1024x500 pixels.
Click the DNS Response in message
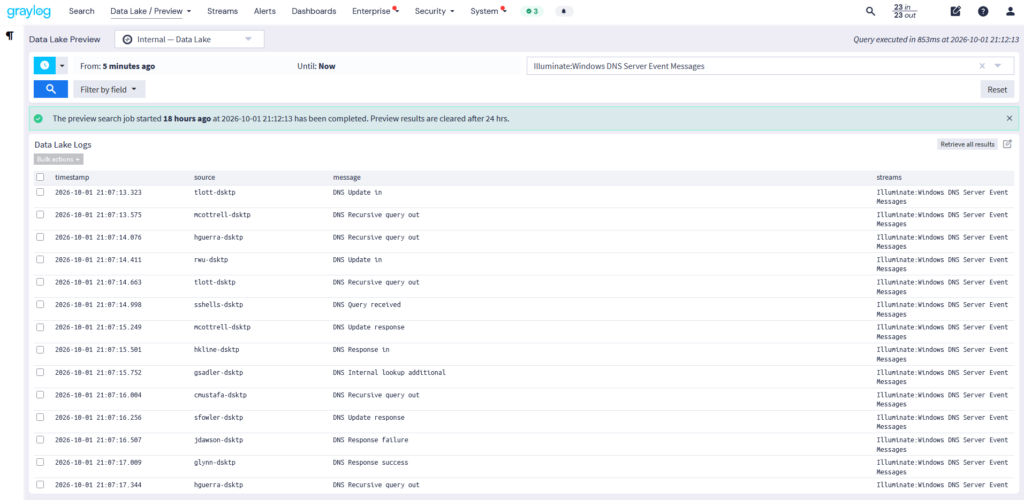(361, 349)
